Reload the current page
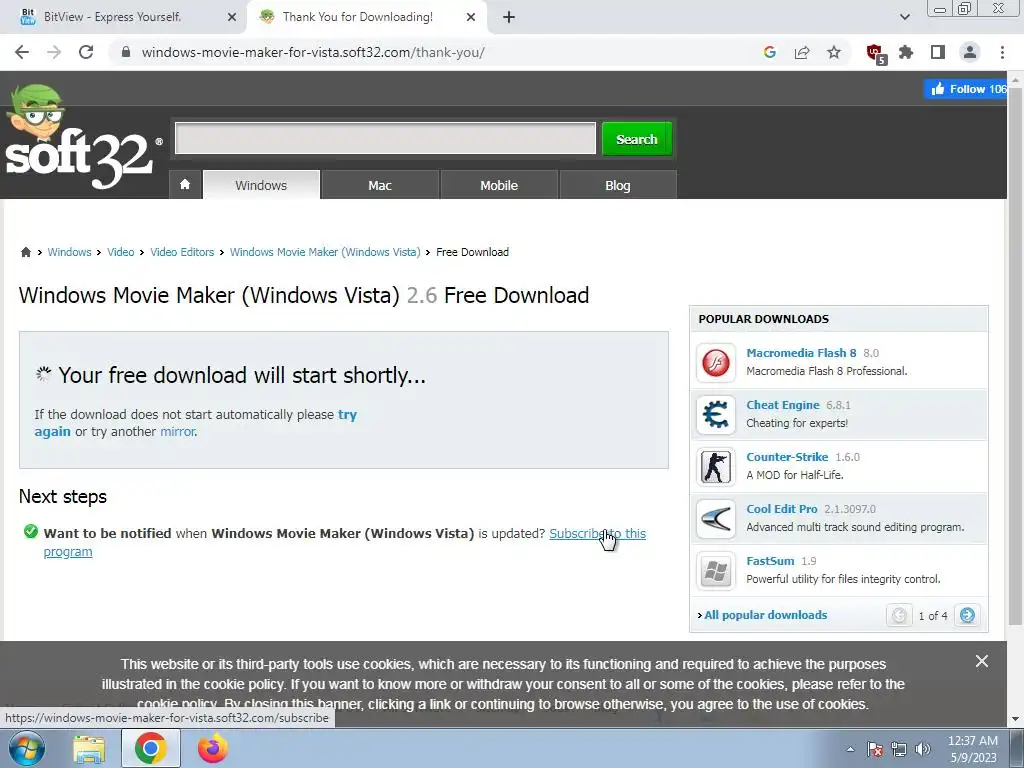 pyautogui.click(x=86, y=52)
